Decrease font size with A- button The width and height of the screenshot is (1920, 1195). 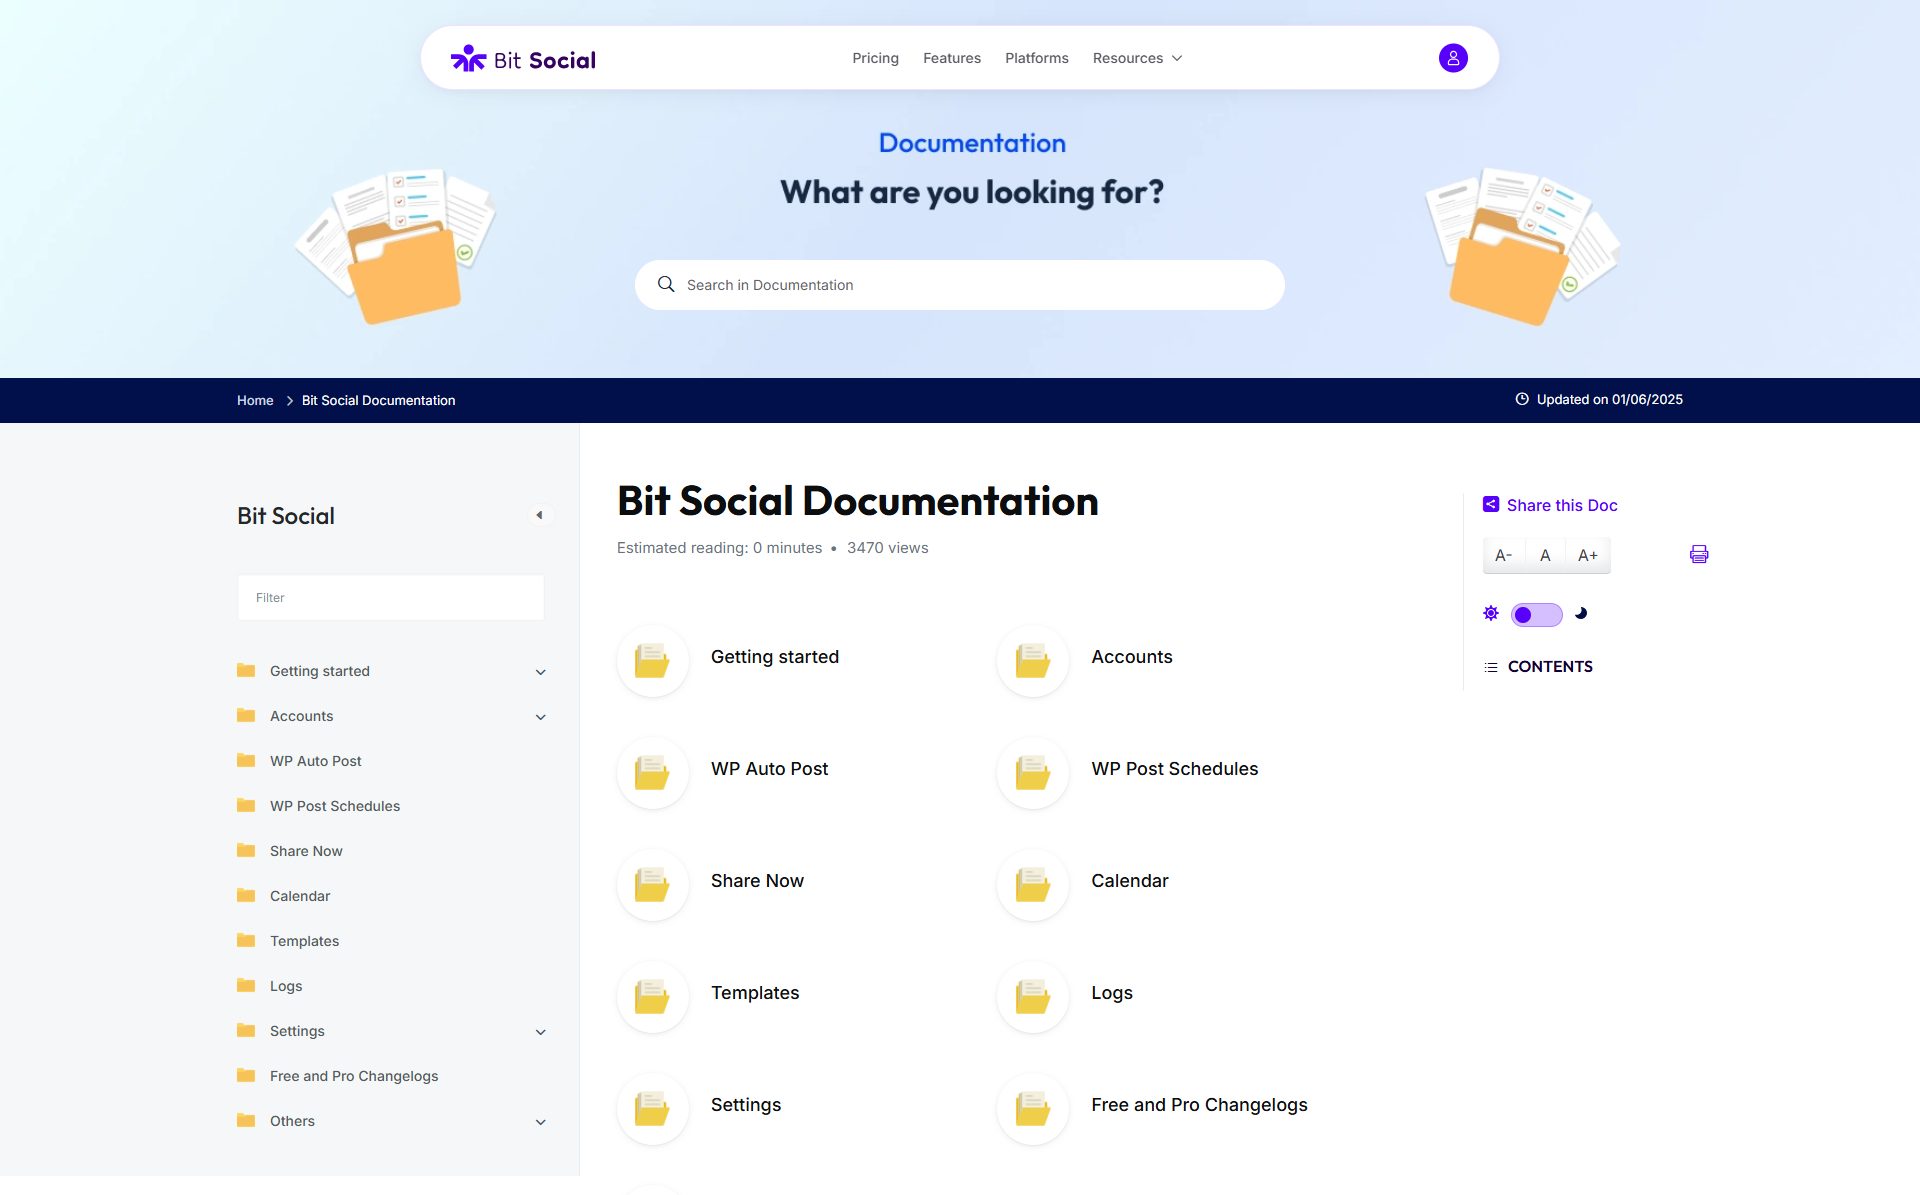coord(1503,555)
